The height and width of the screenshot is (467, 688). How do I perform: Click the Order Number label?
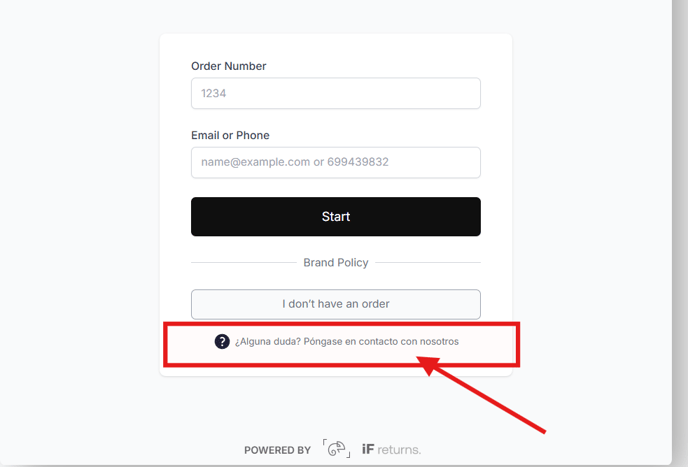tap(229, 66)
